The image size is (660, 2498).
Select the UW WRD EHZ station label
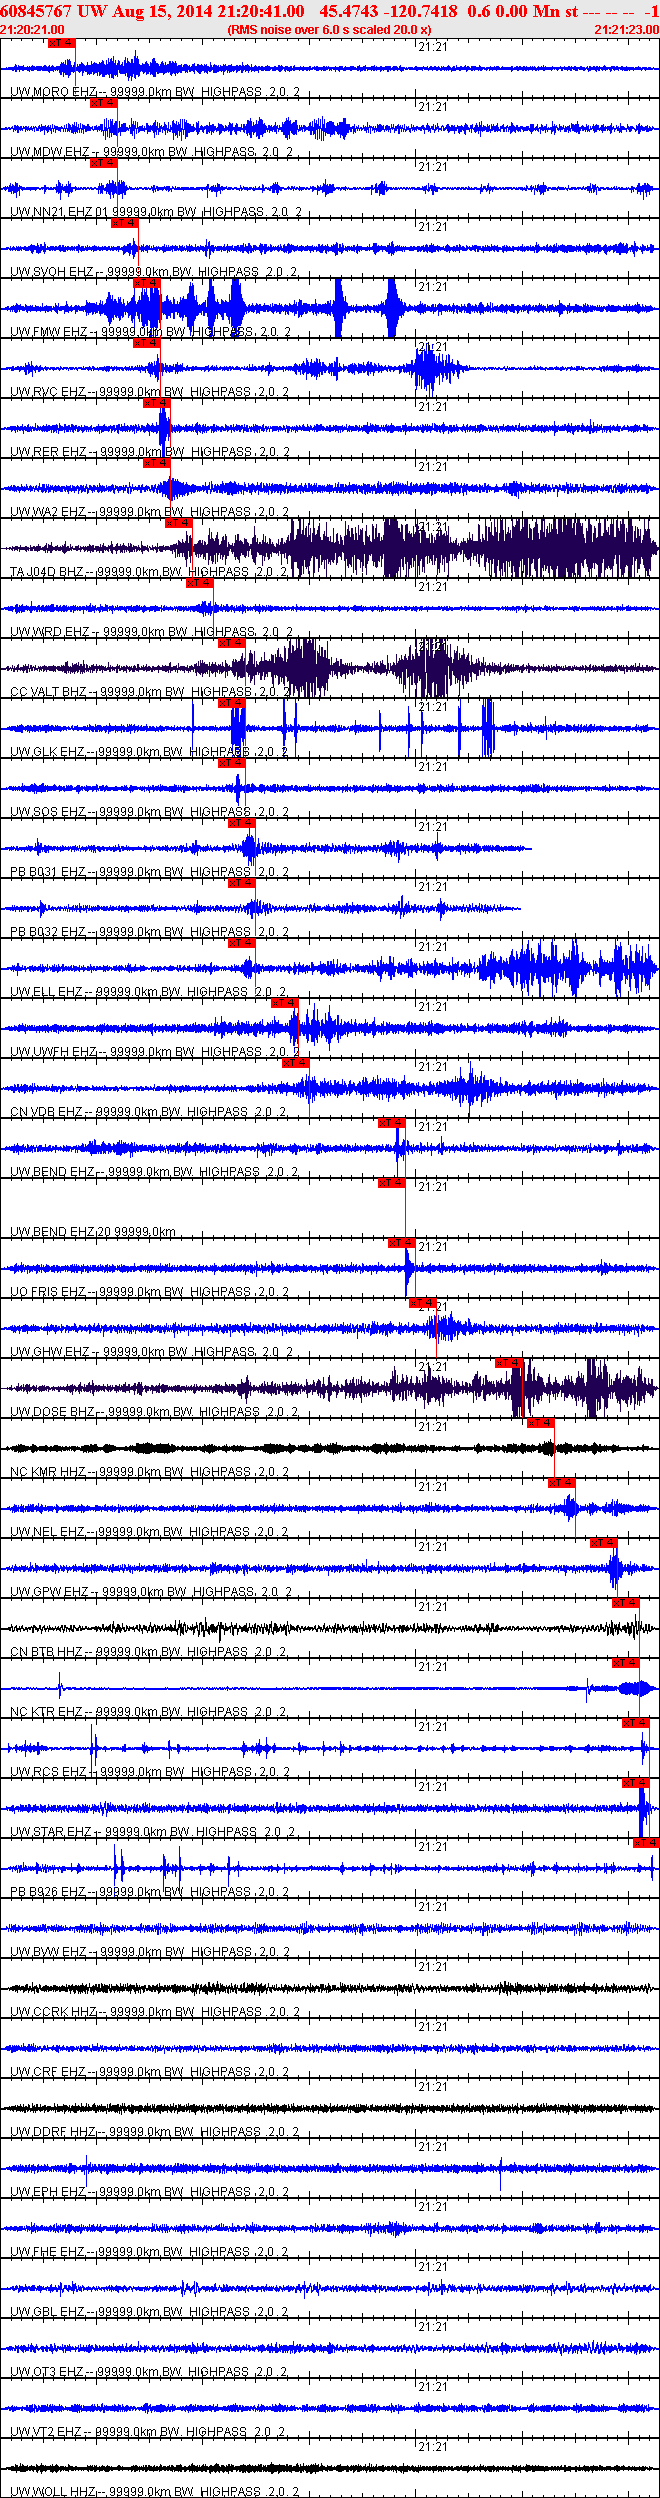pyautogui.click(x=152, y=632)
